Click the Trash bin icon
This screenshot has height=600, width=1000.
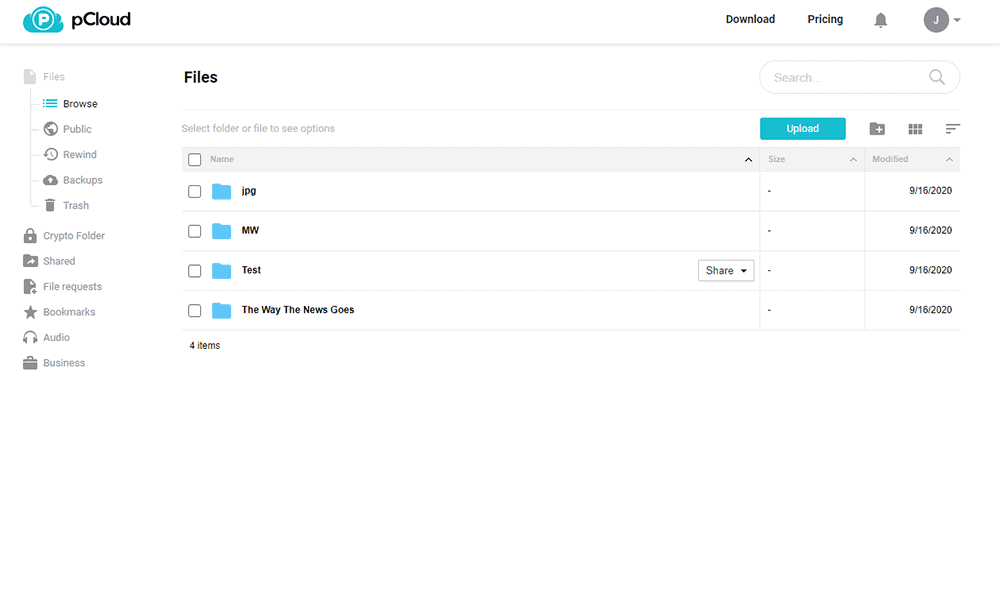[x=50, y=205]
